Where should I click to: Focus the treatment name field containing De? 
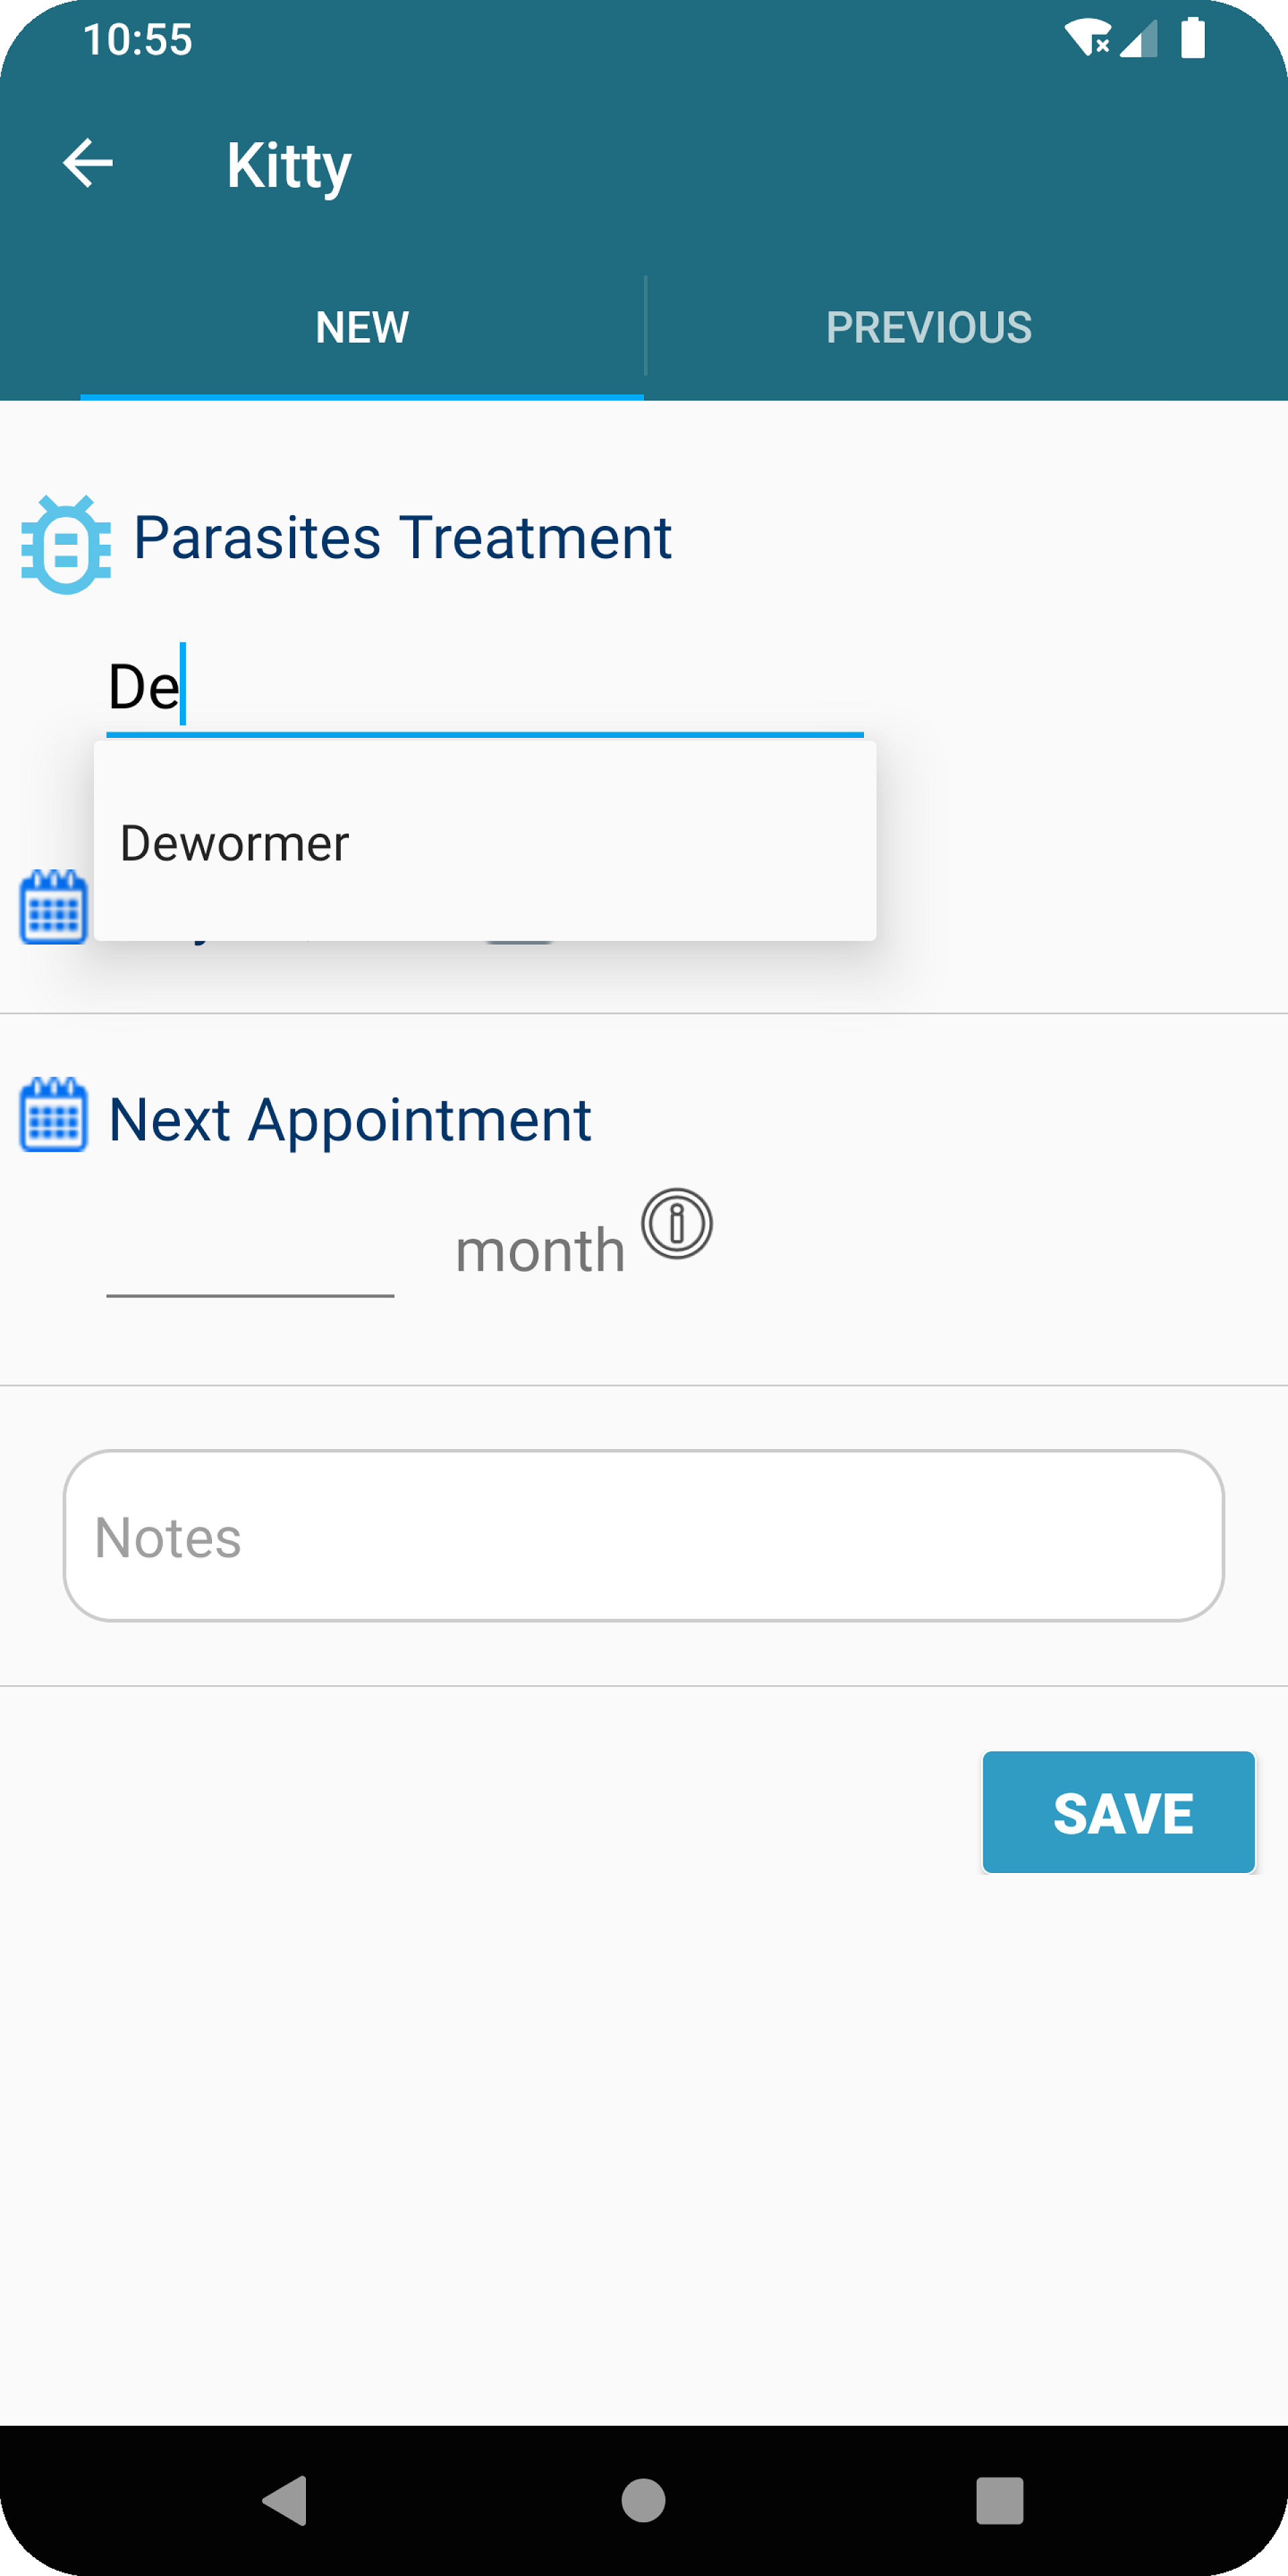[x=484, y=687]
